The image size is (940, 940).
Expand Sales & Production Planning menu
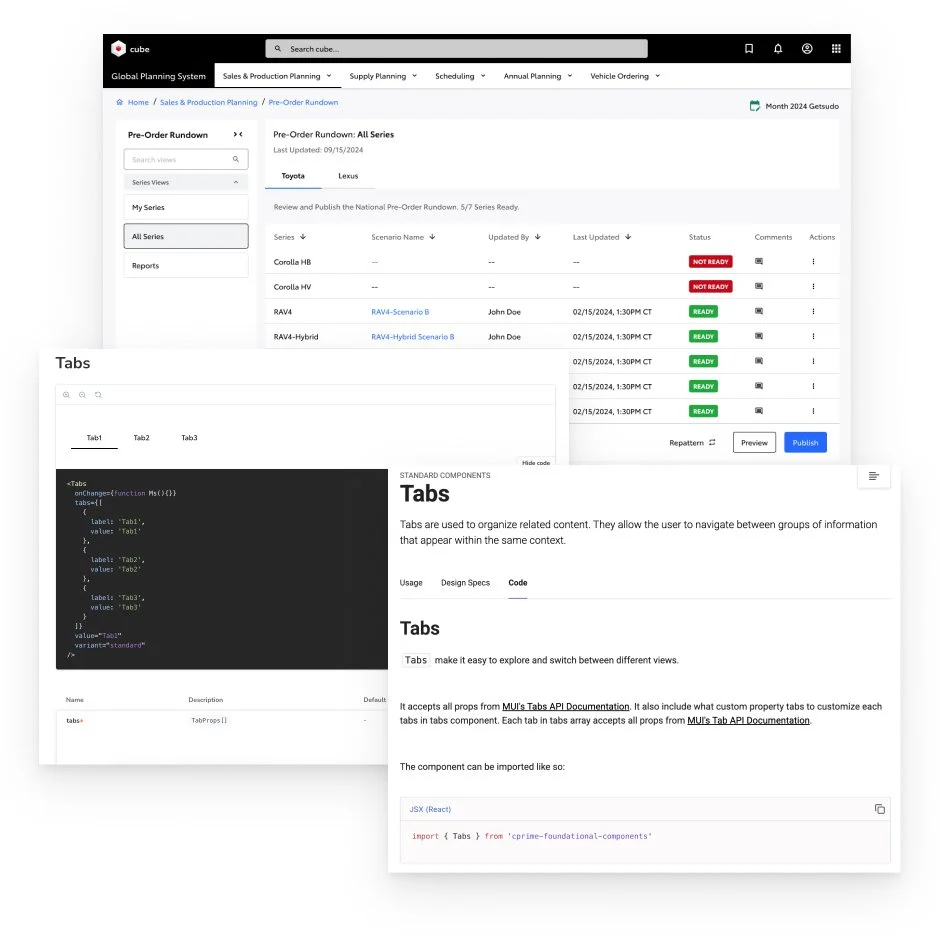coord(278,76)
